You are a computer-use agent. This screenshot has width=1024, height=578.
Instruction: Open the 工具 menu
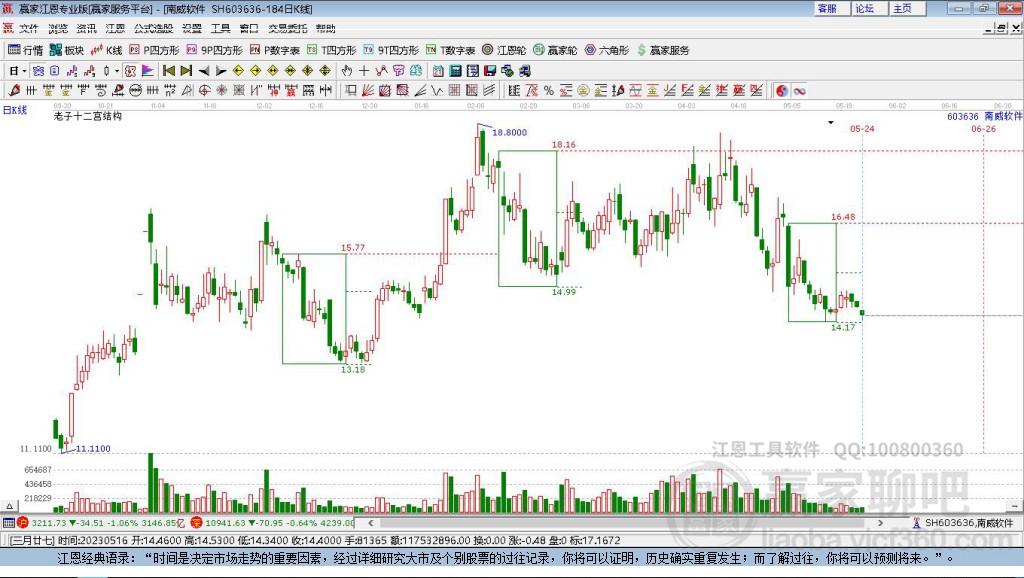[221, 28]
